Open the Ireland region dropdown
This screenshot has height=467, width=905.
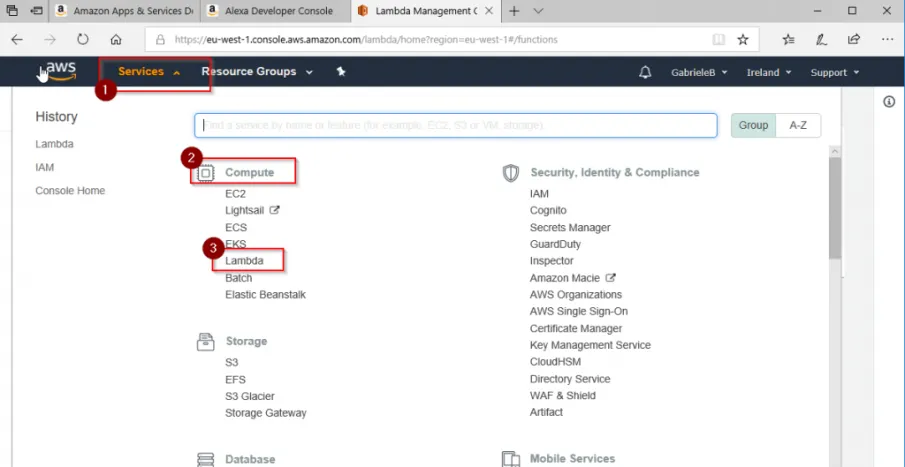point(769,73)
